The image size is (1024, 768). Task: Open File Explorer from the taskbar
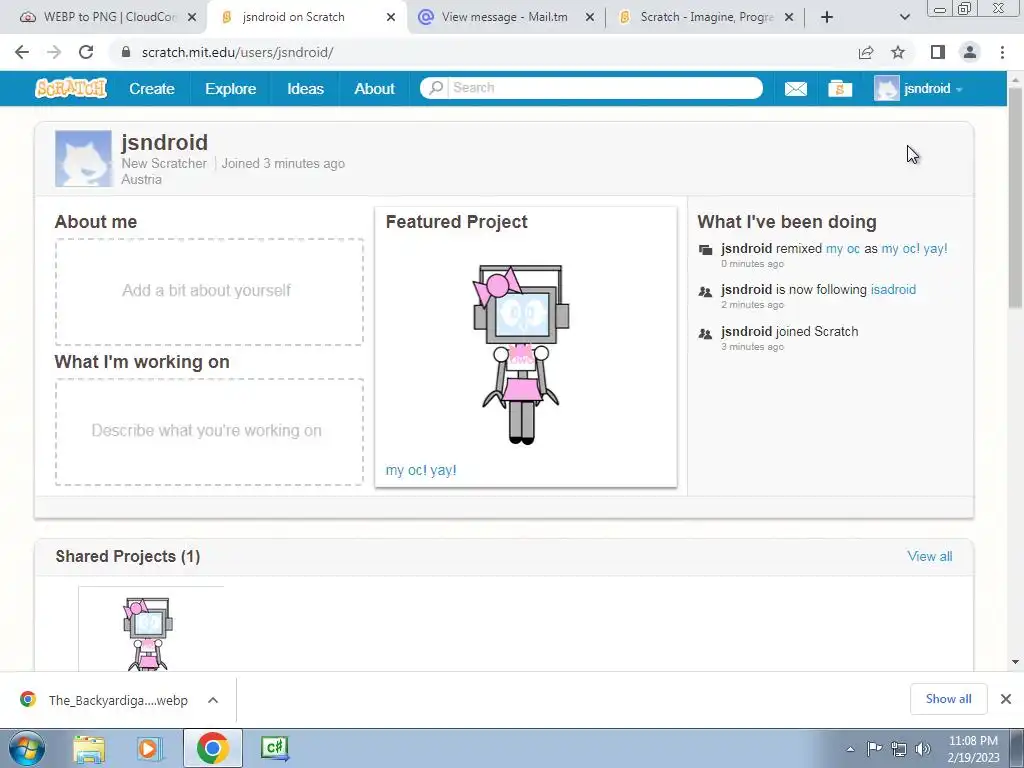[x=89, y=748]
